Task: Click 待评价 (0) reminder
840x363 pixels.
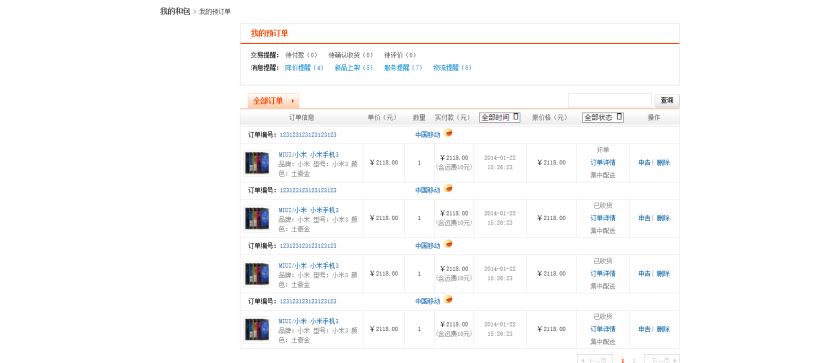Action: pos(400,55)
